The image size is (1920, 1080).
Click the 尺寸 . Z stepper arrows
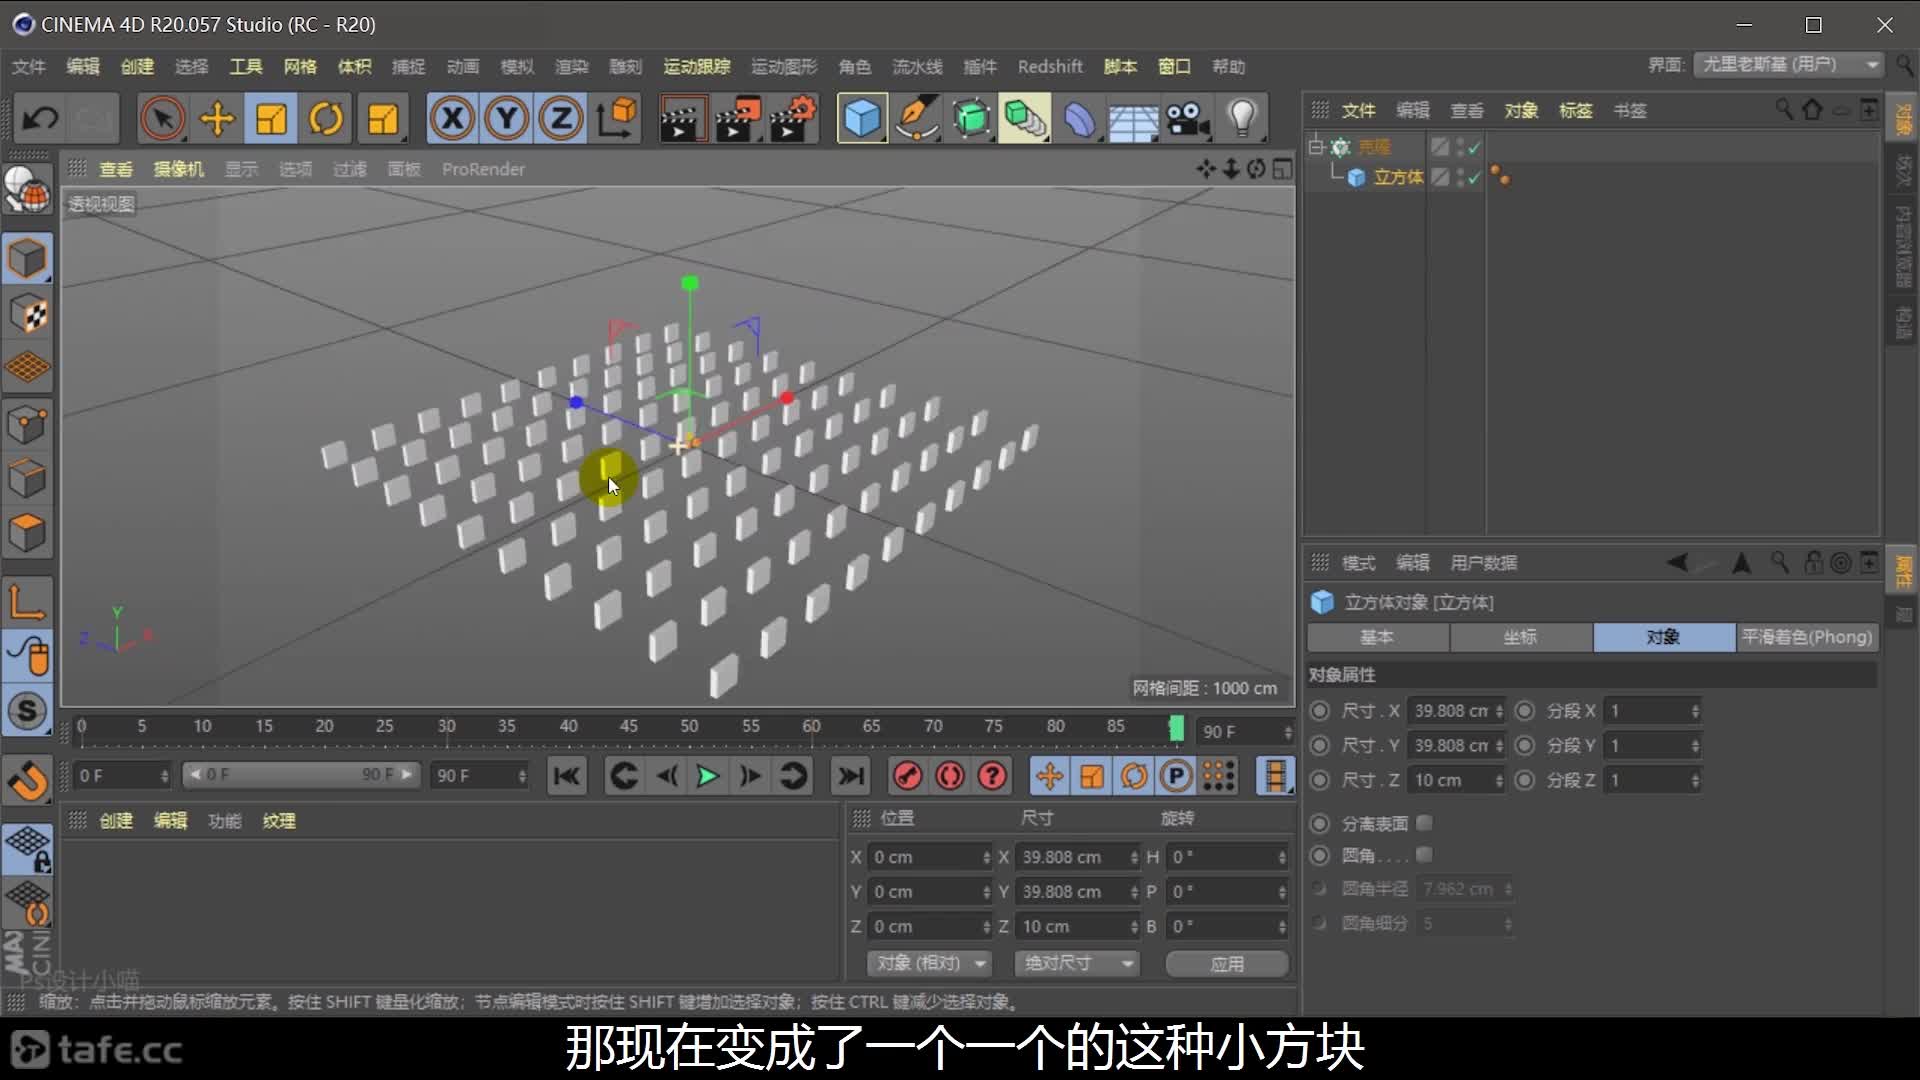pos(1499,780)
